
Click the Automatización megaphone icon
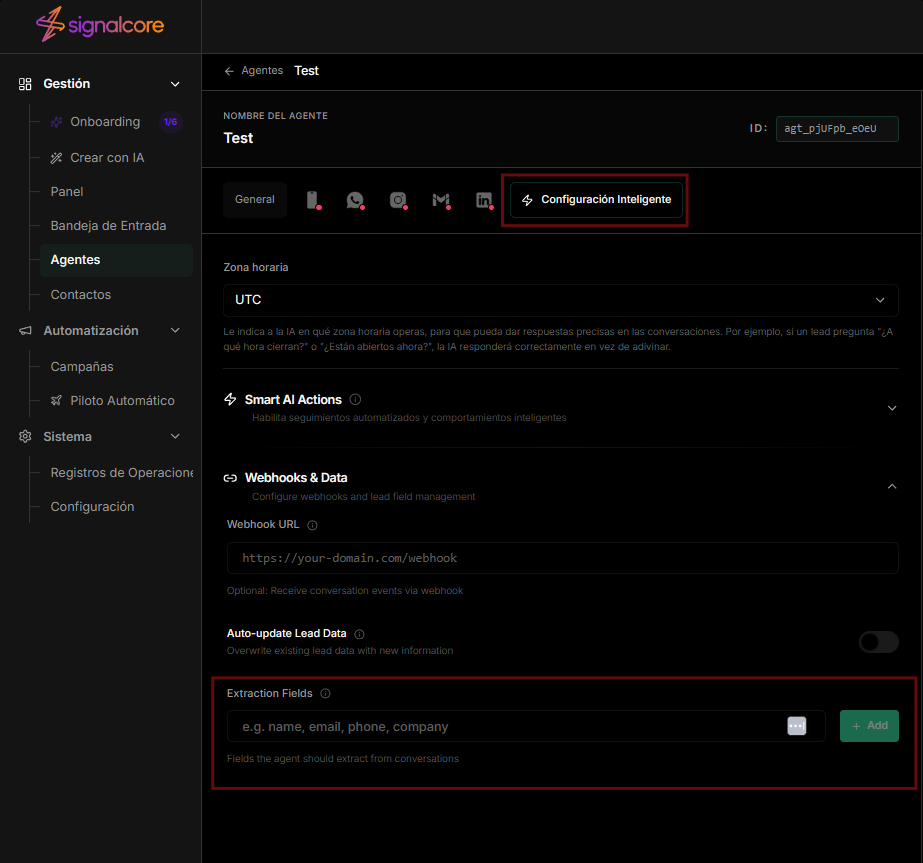tap(25, 331)
